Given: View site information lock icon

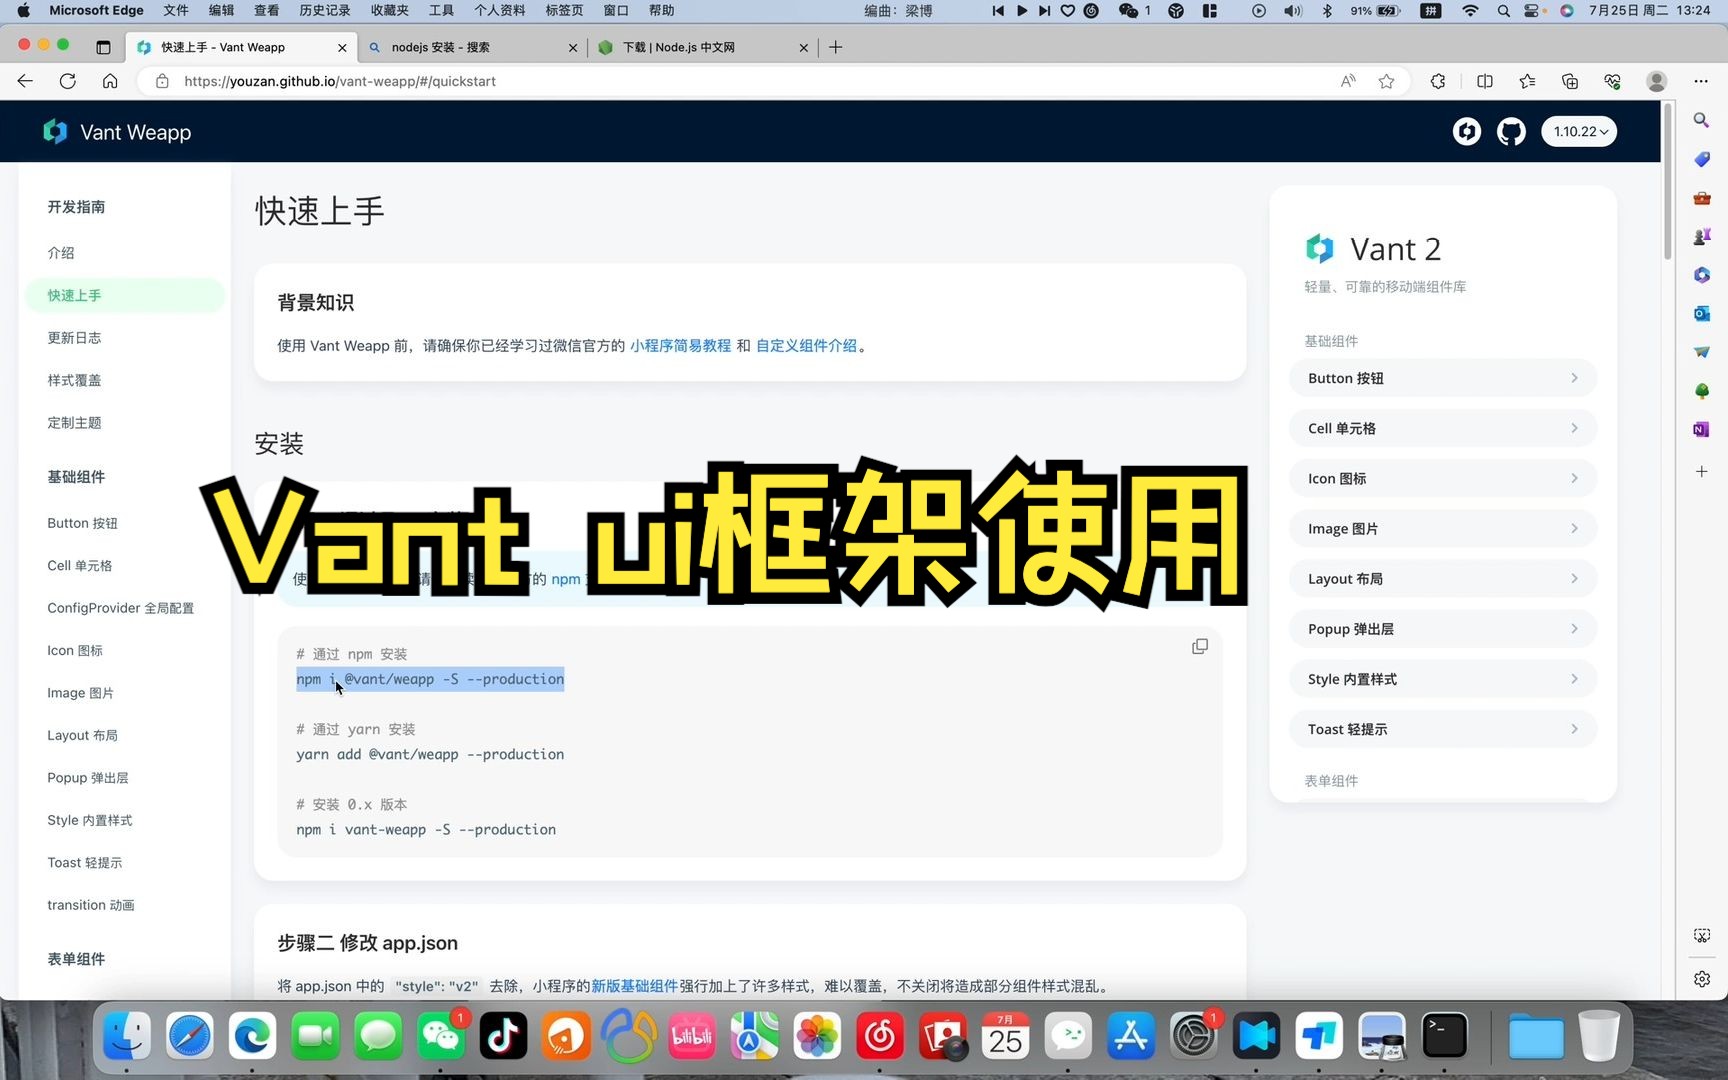Looking at the screenshot, I should [162, 81].
